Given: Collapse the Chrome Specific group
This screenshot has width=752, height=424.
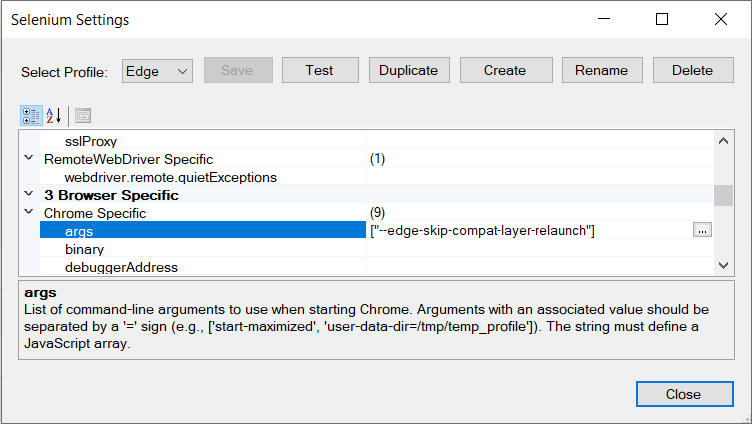Looking at the screenshot, I should click(28, 213).
